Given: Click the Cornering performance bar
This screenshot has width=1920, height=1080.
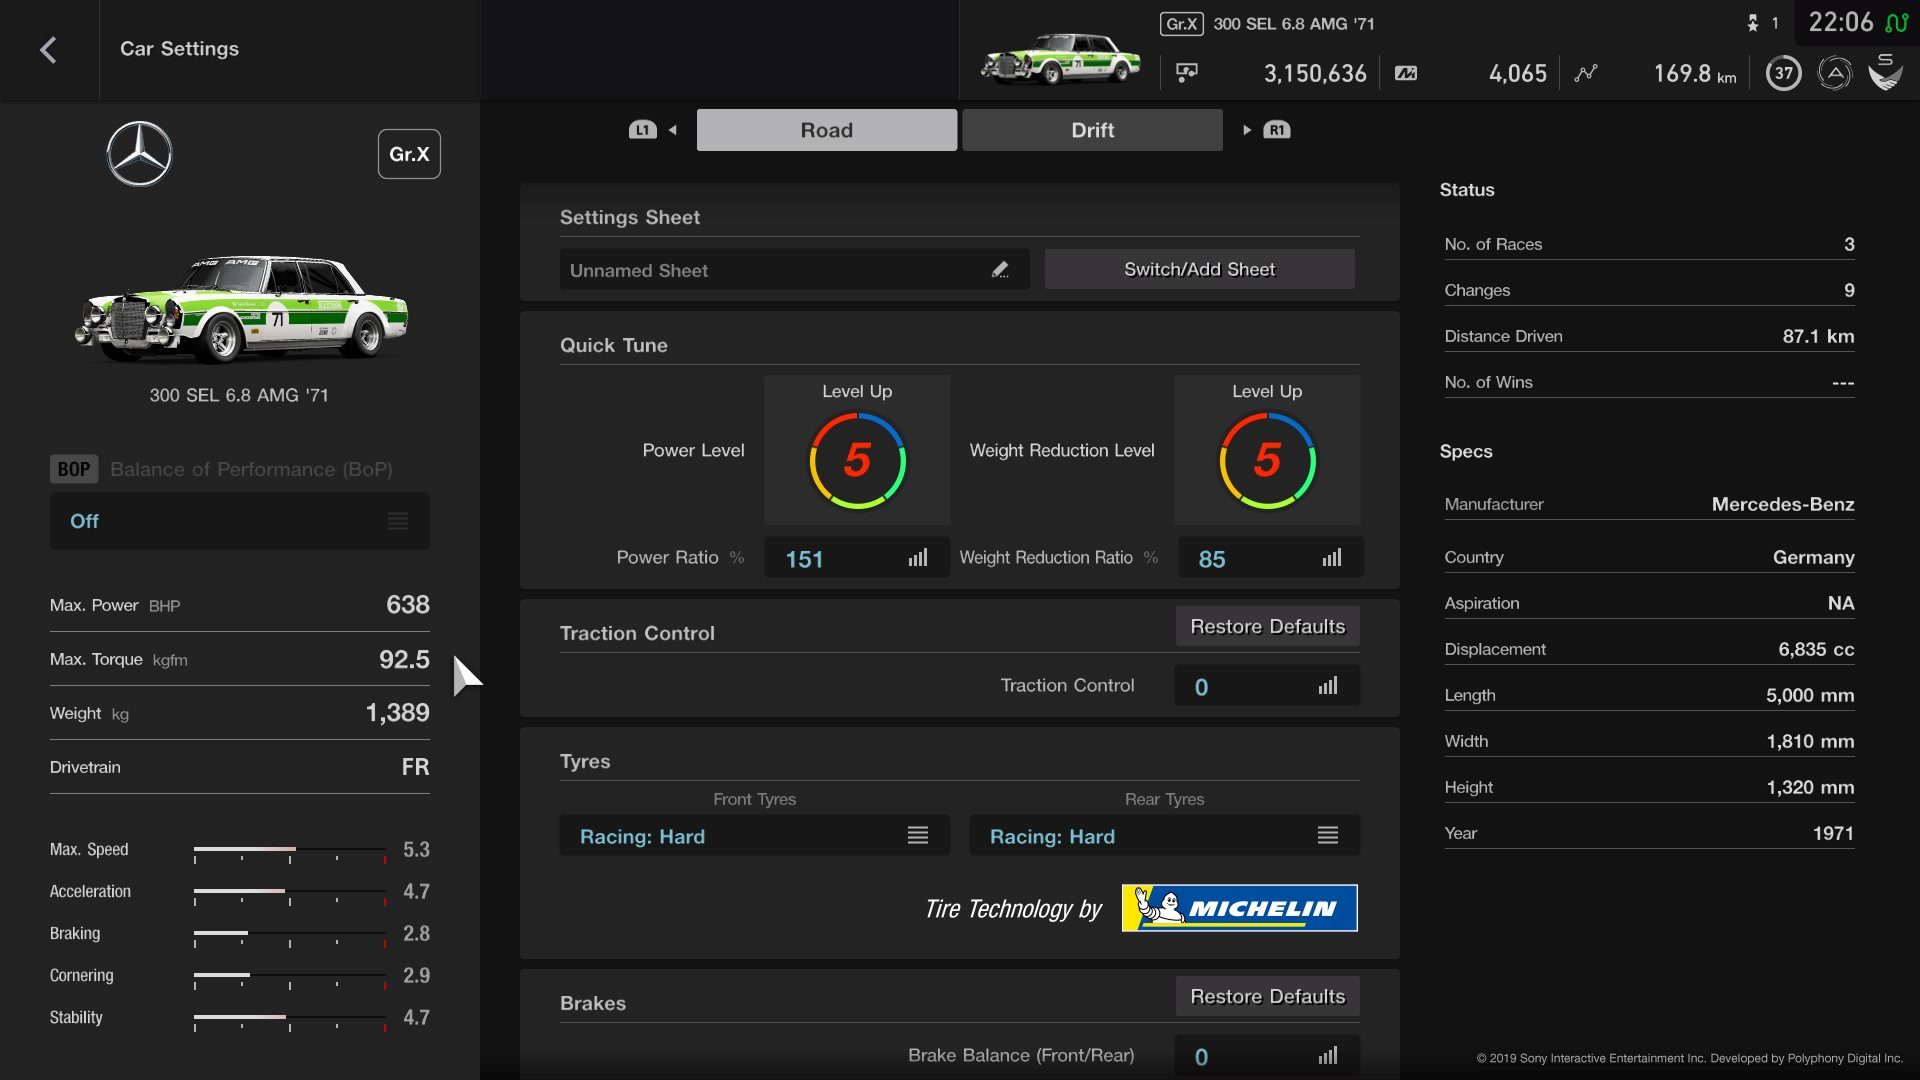Looking at the screenshot, I should [x=290, y=978].
